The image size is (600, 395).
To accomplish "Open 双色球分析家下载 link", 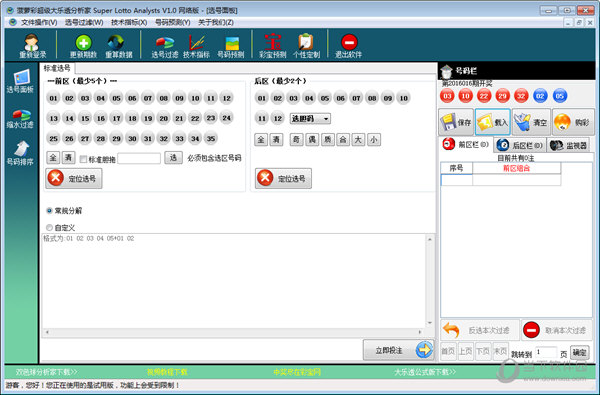I will pyautogui.click(x=46, y=372).
